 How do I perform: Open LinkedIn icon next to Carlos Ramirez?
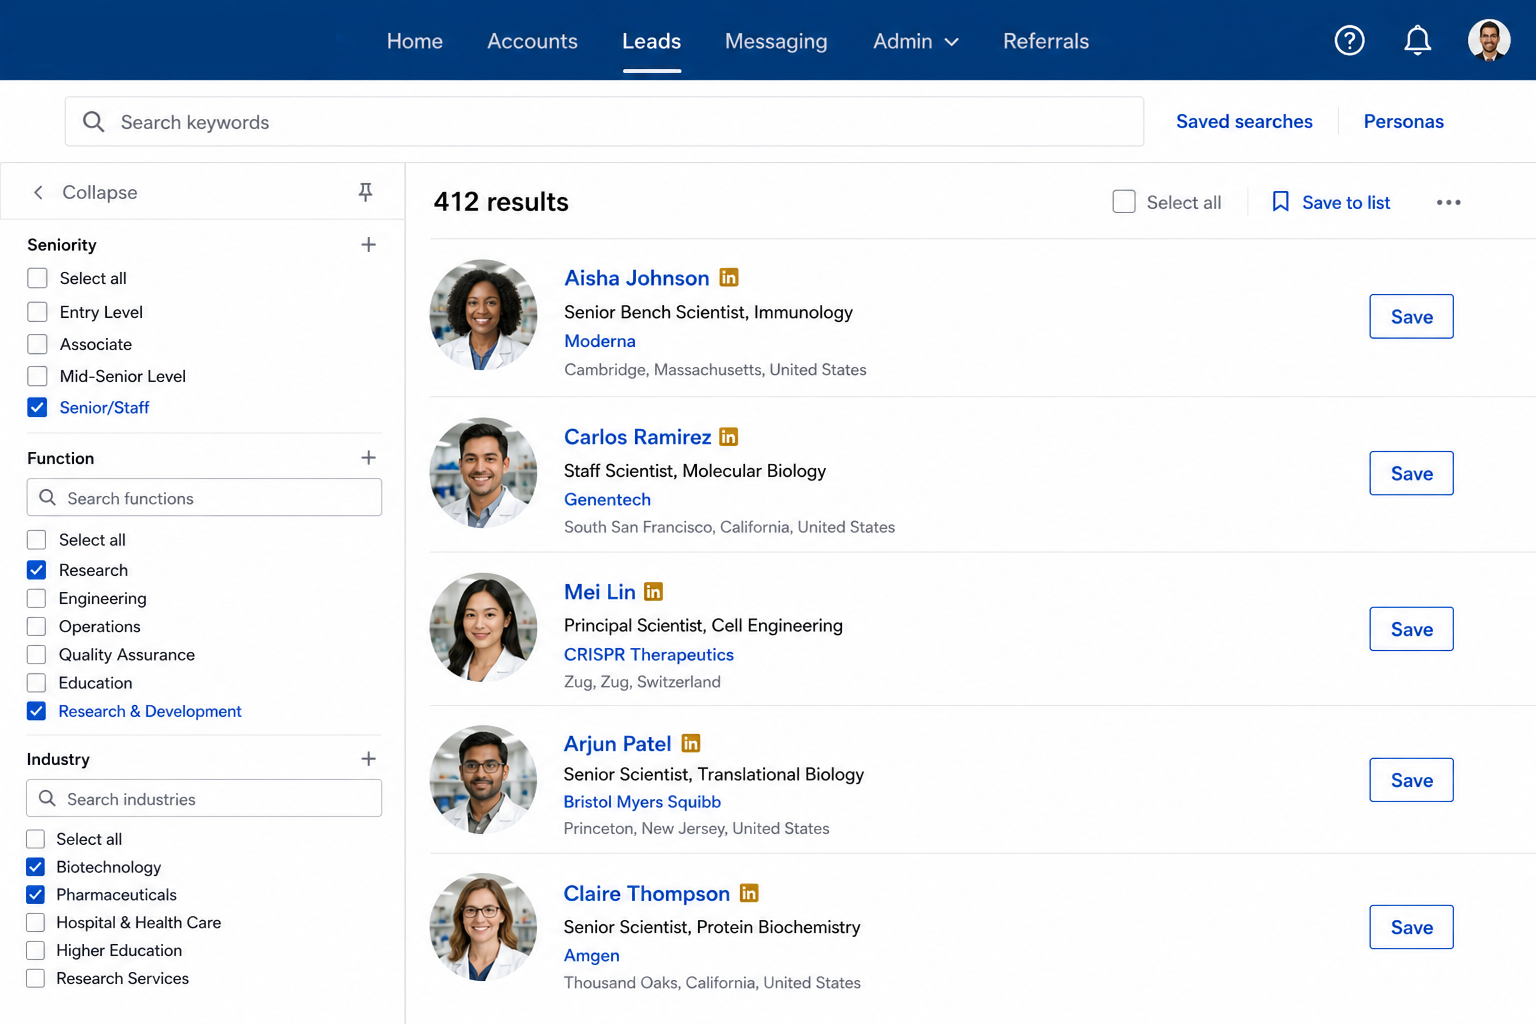click(729, 437)
